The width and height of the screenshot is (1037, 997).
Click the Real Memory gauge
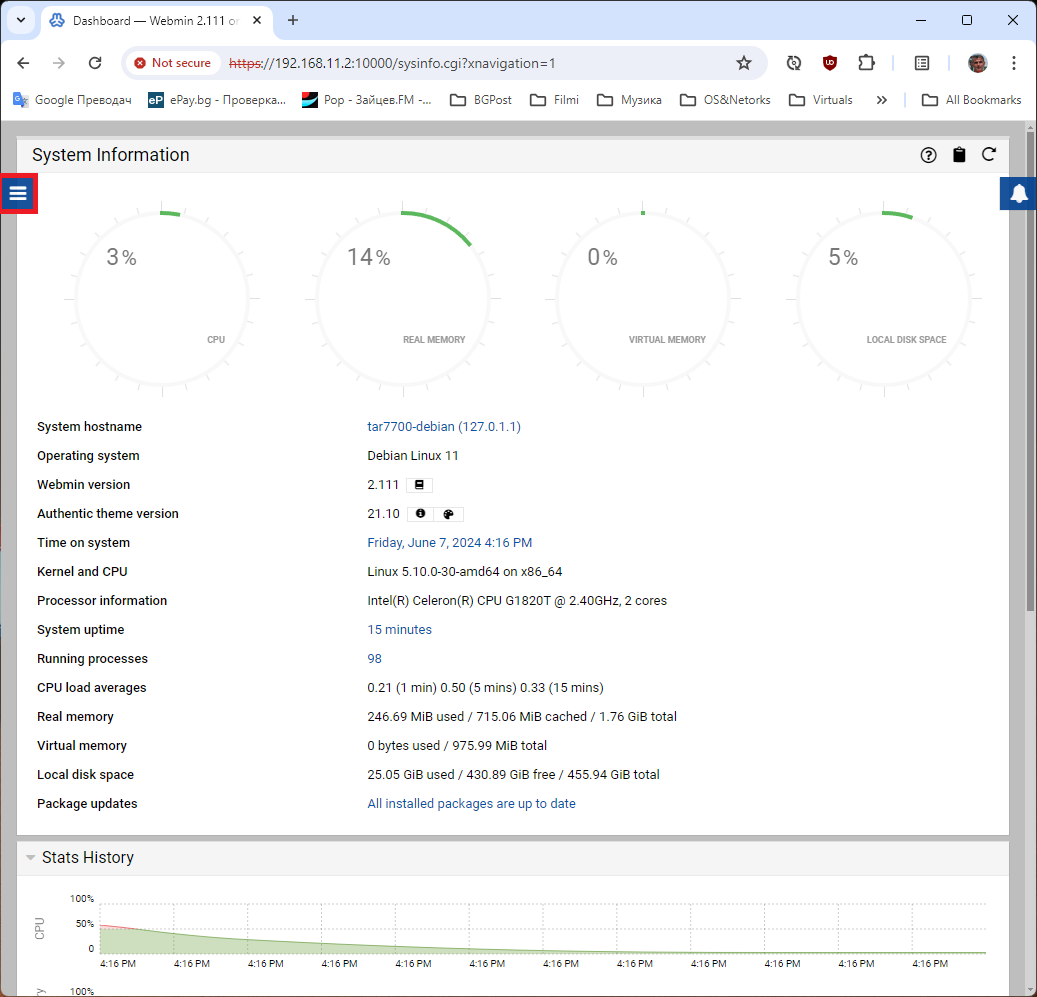pyautogui.click(x=403, y=299)
